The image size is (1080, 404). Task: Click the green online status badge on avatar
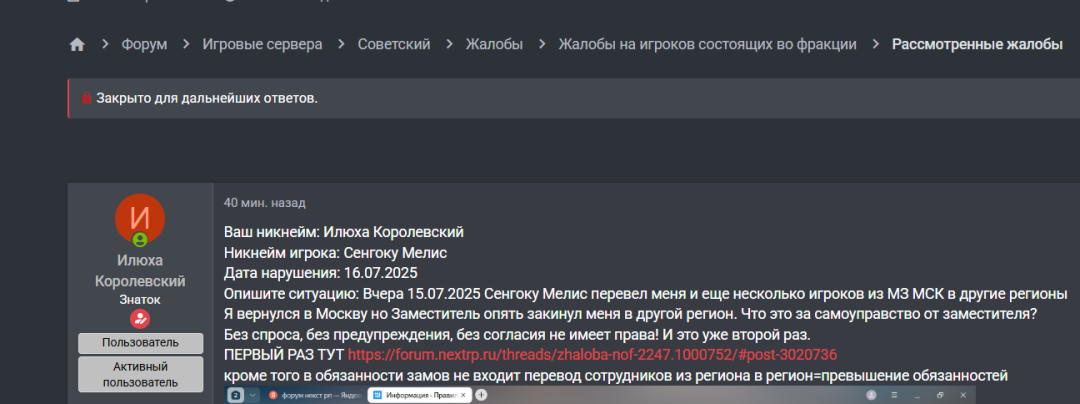point(140,240)
